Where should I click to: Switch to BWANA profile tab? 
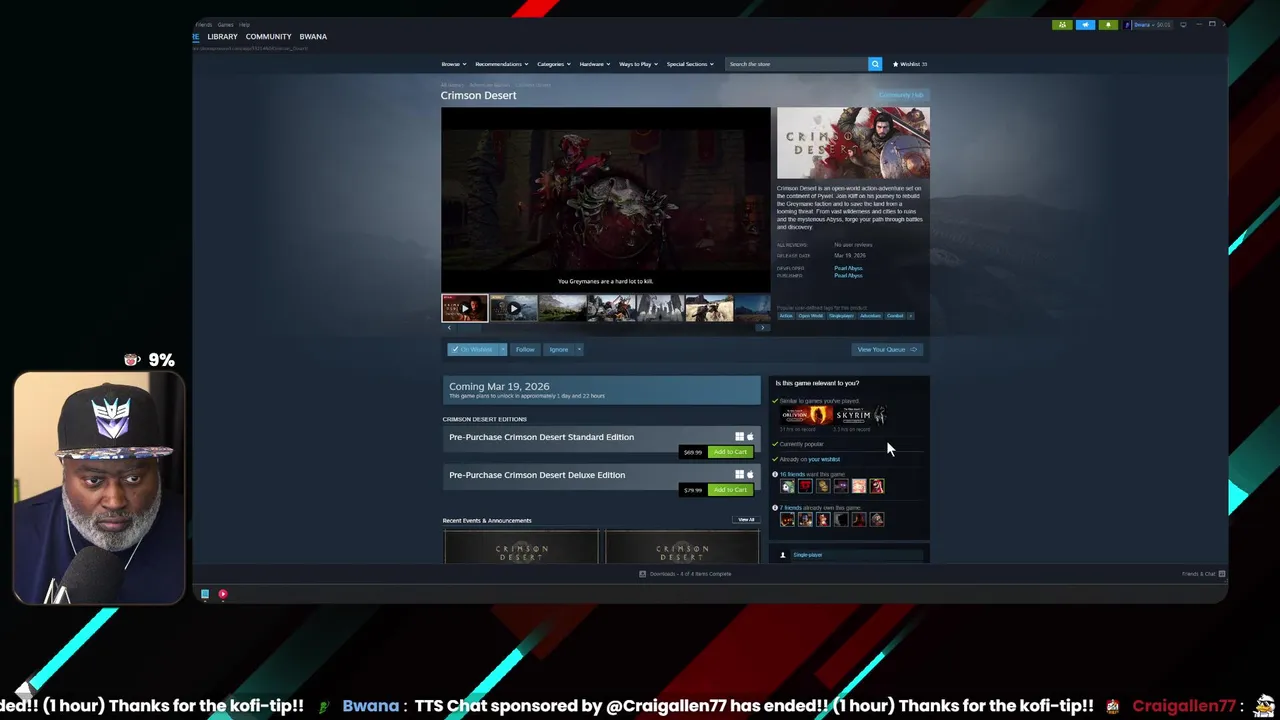point(313,37)
